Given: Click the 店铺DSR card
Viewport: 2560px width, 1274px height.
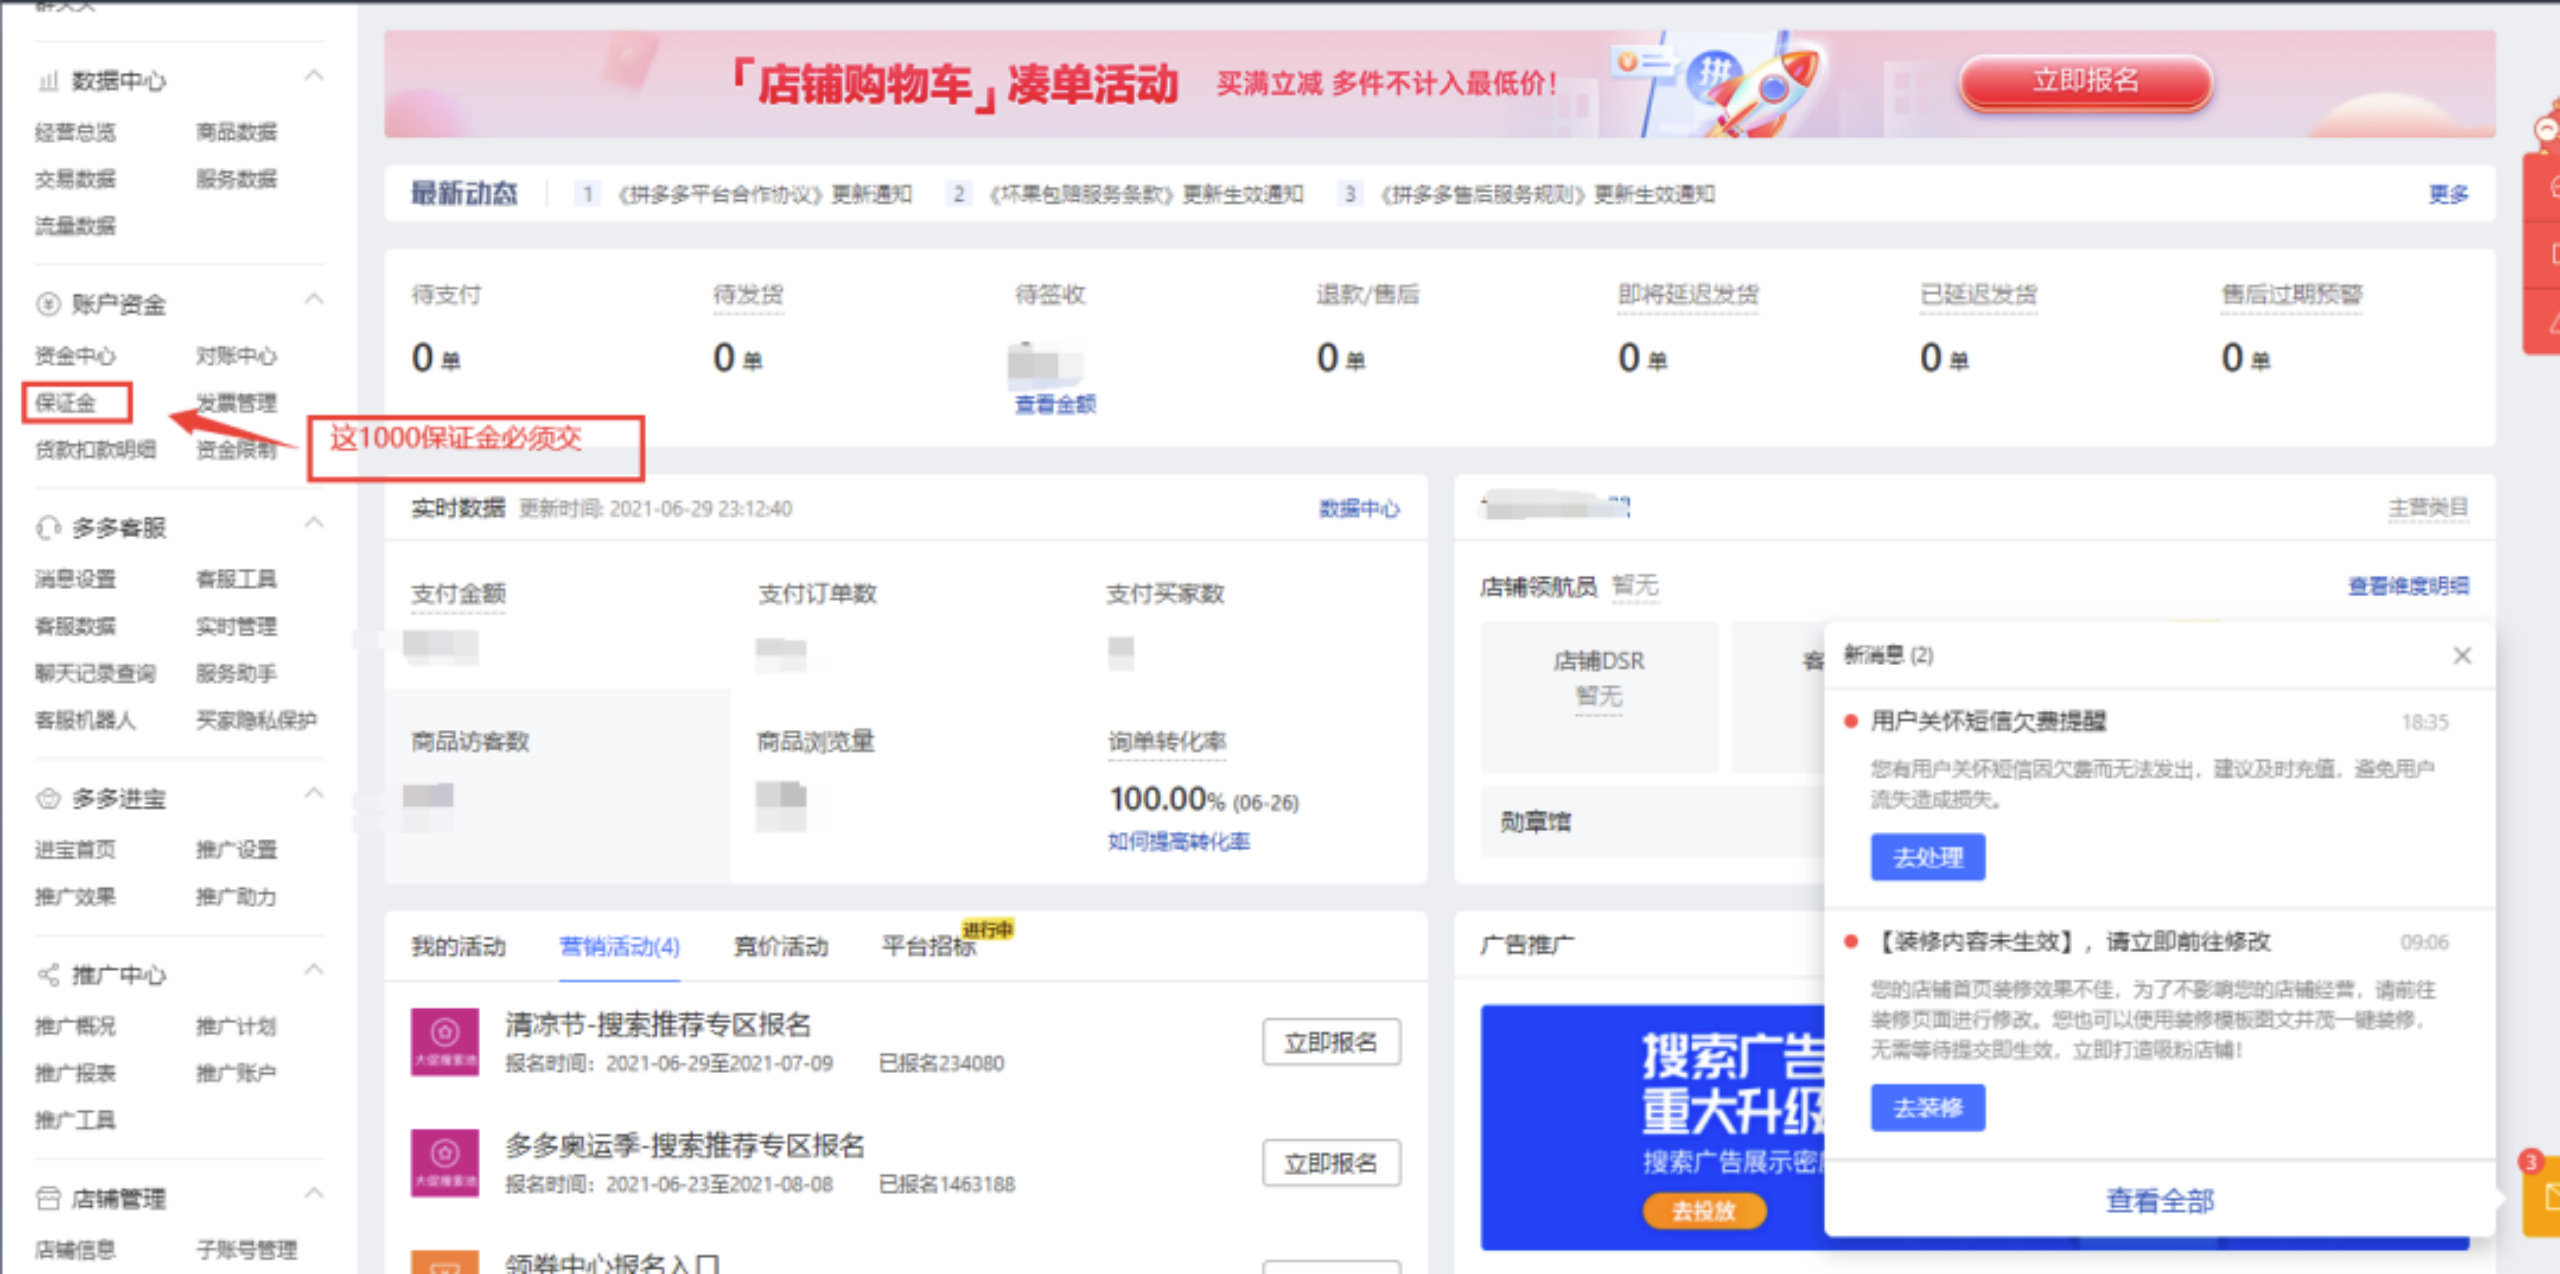Looking at the screenshot, I should 1599,697.
